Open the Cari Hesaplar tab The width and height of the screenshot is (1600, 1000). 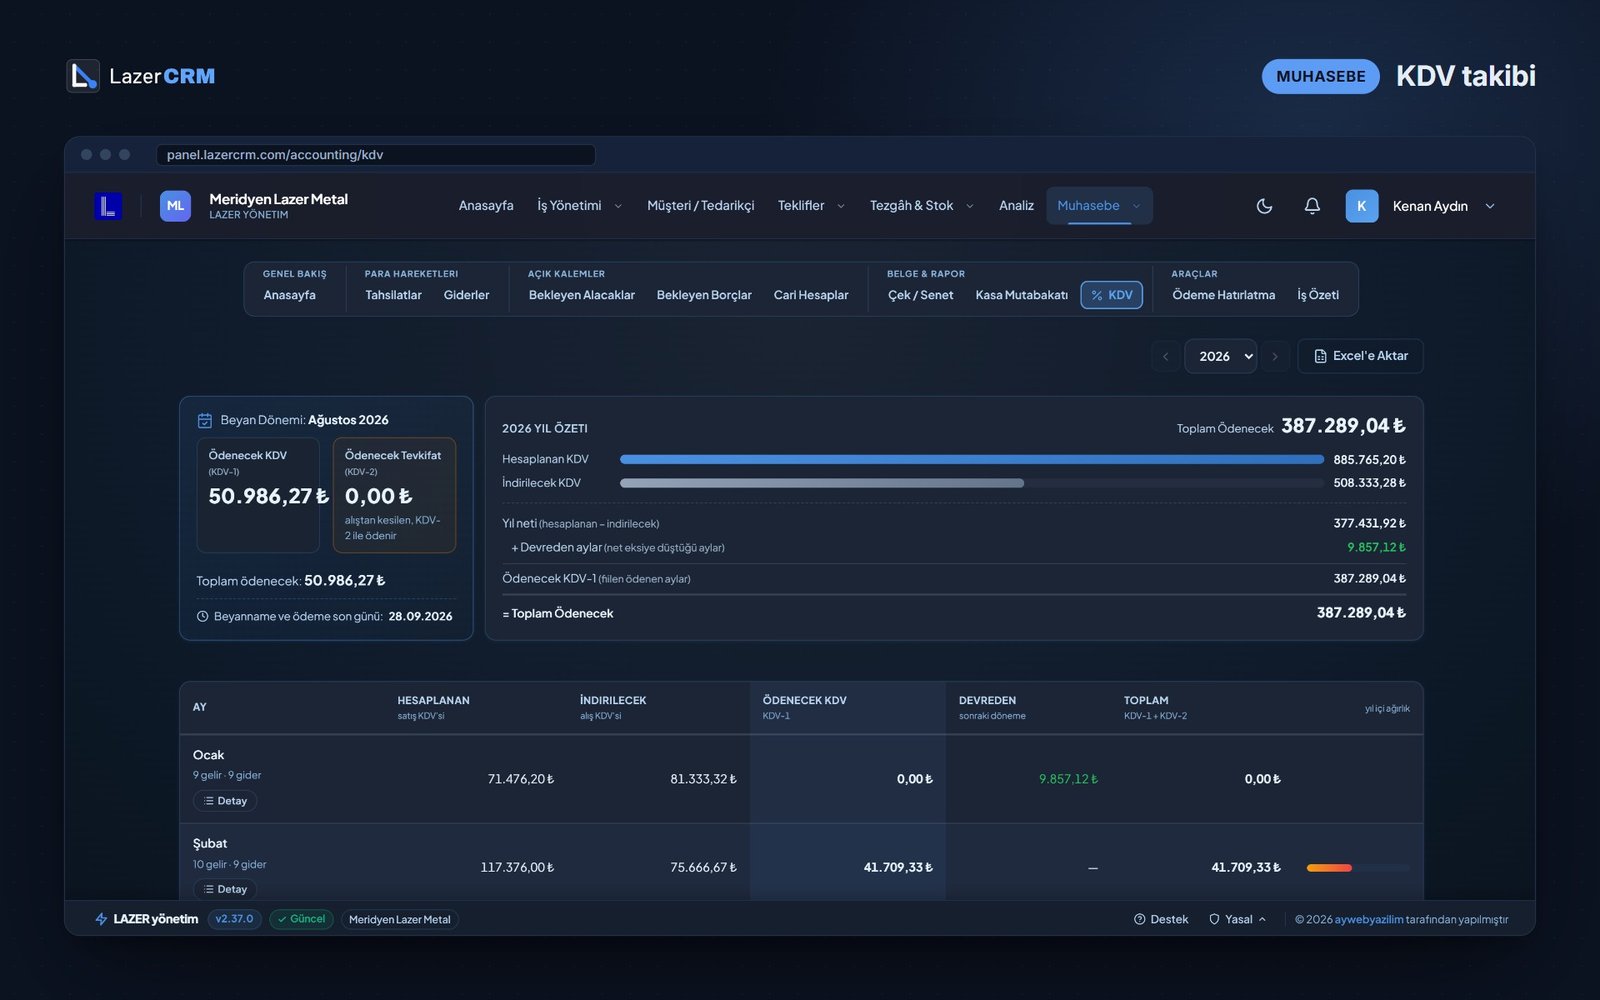coord(811,295)
